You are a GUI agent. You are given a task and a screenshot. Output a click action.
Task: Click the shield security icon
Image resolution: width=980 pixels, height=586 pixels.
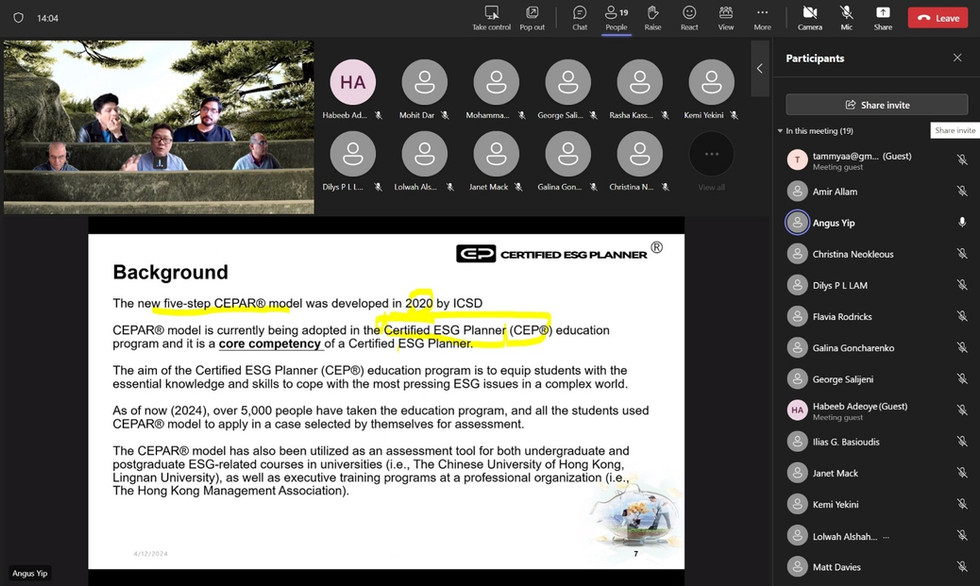click(18, 18)
